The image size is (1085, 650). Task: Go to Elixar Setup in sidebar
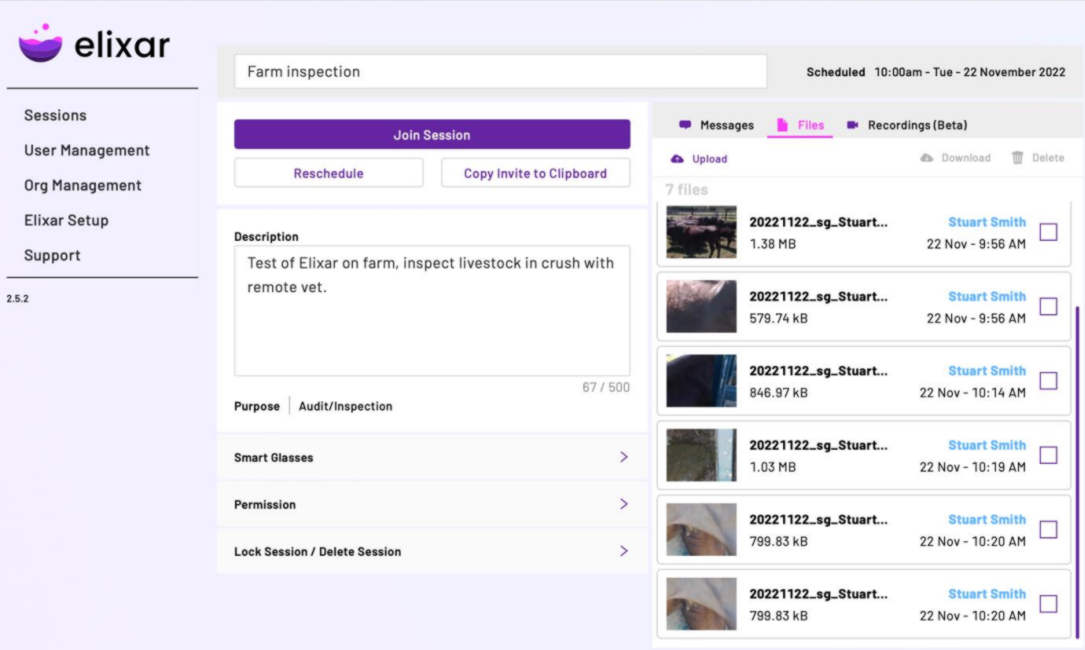coord(66,220)
